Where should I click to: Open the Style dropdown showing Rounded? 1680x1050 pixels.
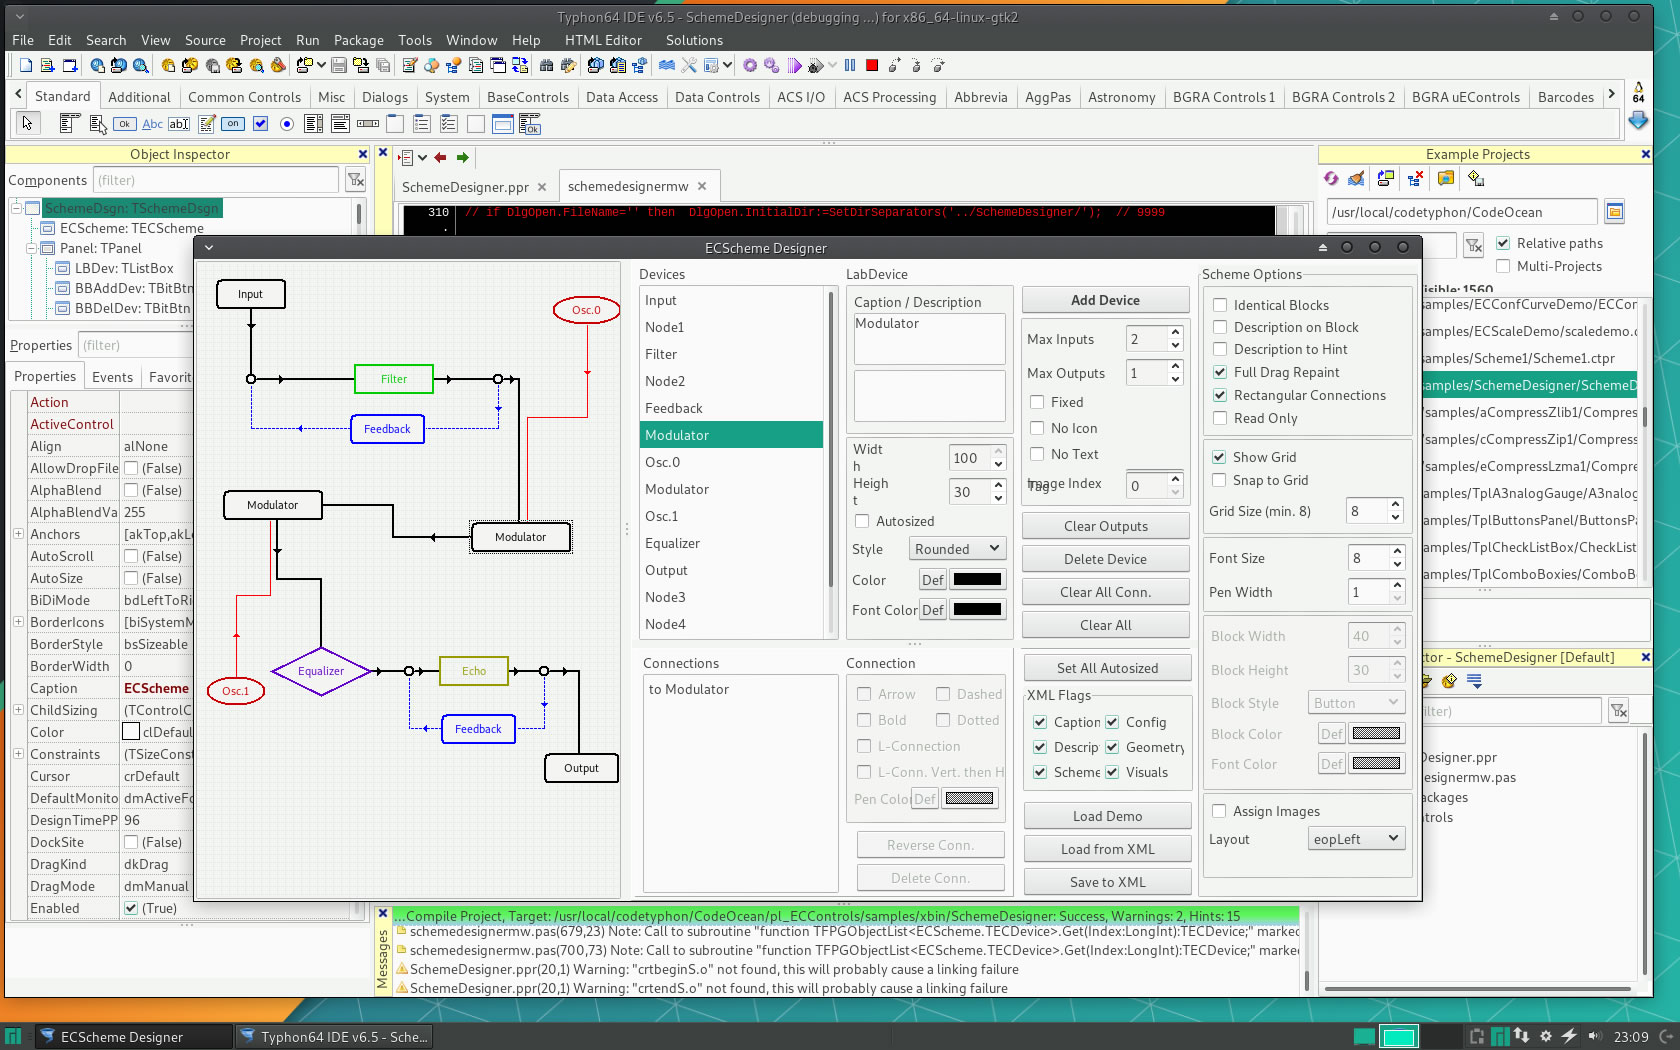[x=957, y=548]
